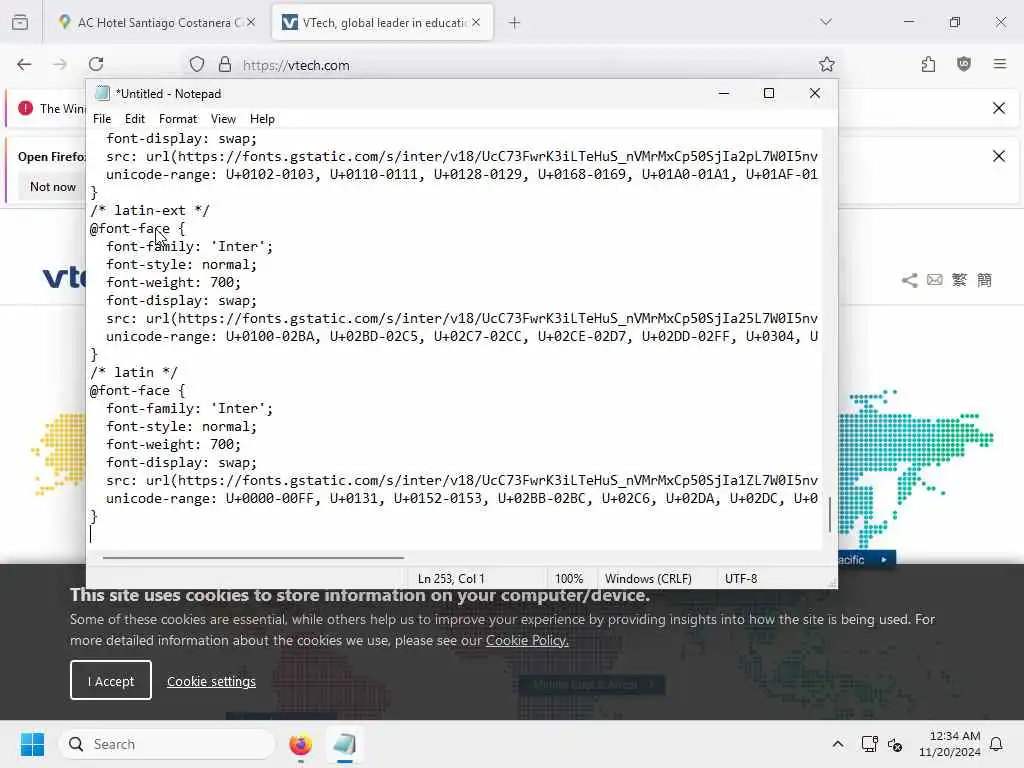Open a new browser tab with plus
Image resolution: width=1024 pixels, height=768 pixels.
click(515, 22)
